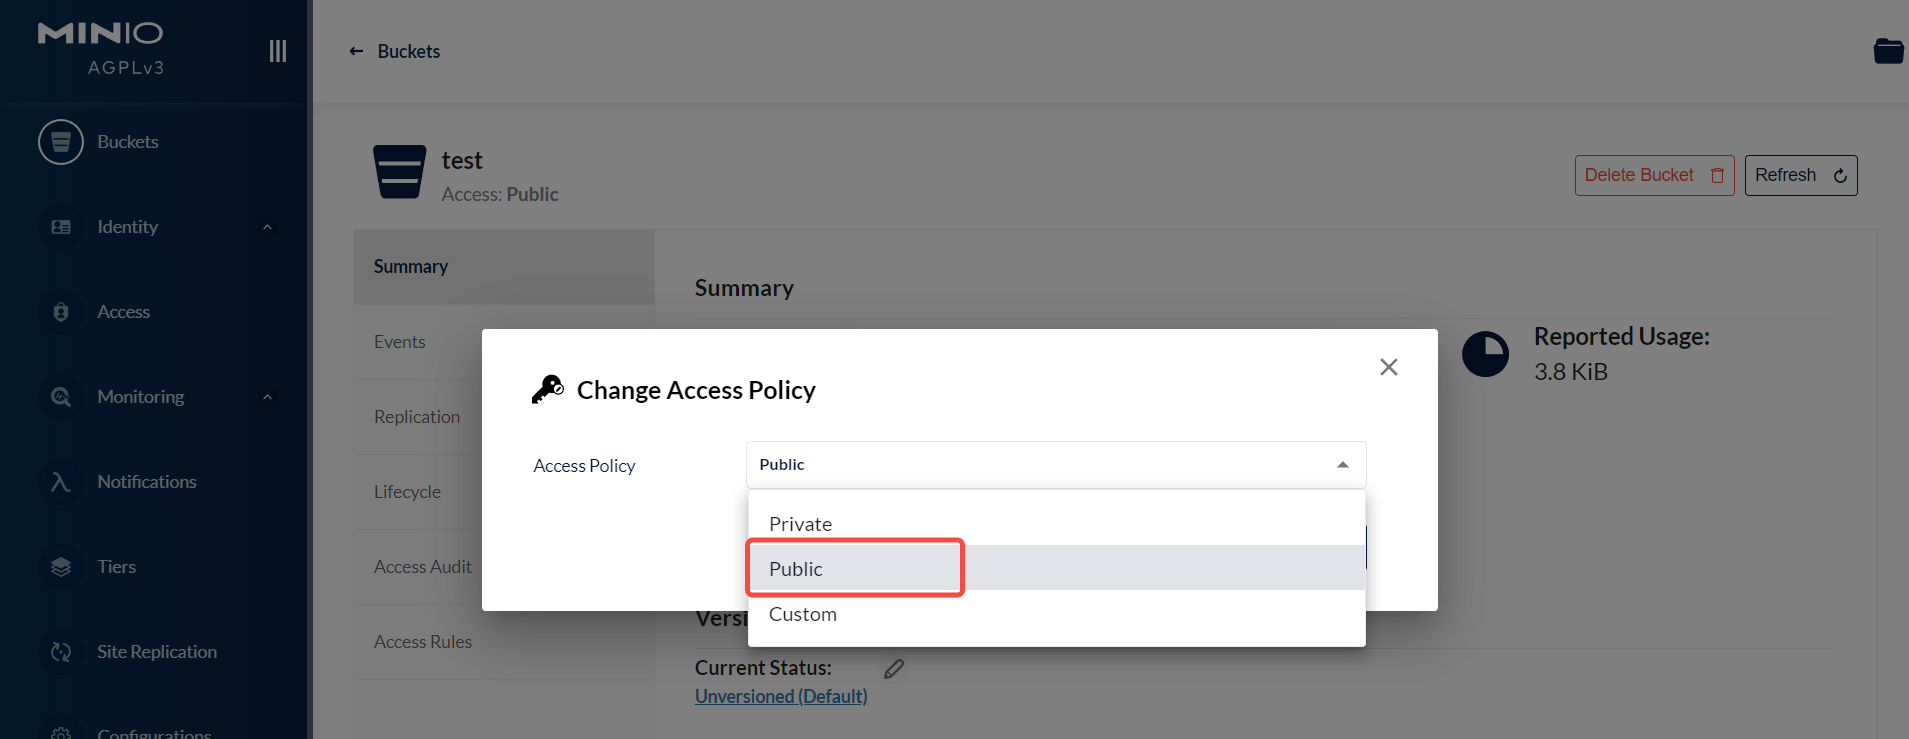
Task: Open the Access Rules tab
Action: pos(423,642)
